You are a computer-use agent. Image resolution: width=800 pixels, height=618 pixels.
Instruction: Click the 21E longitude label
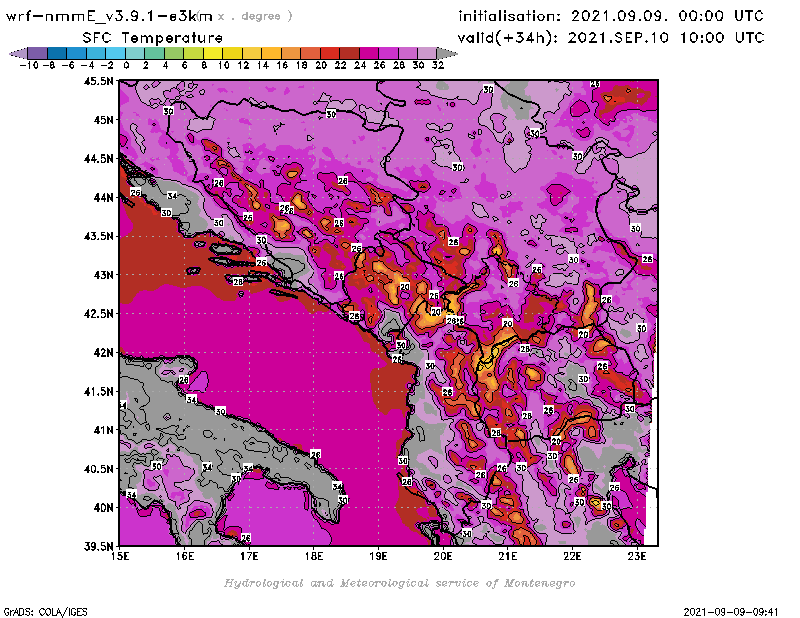pos(507,556)
